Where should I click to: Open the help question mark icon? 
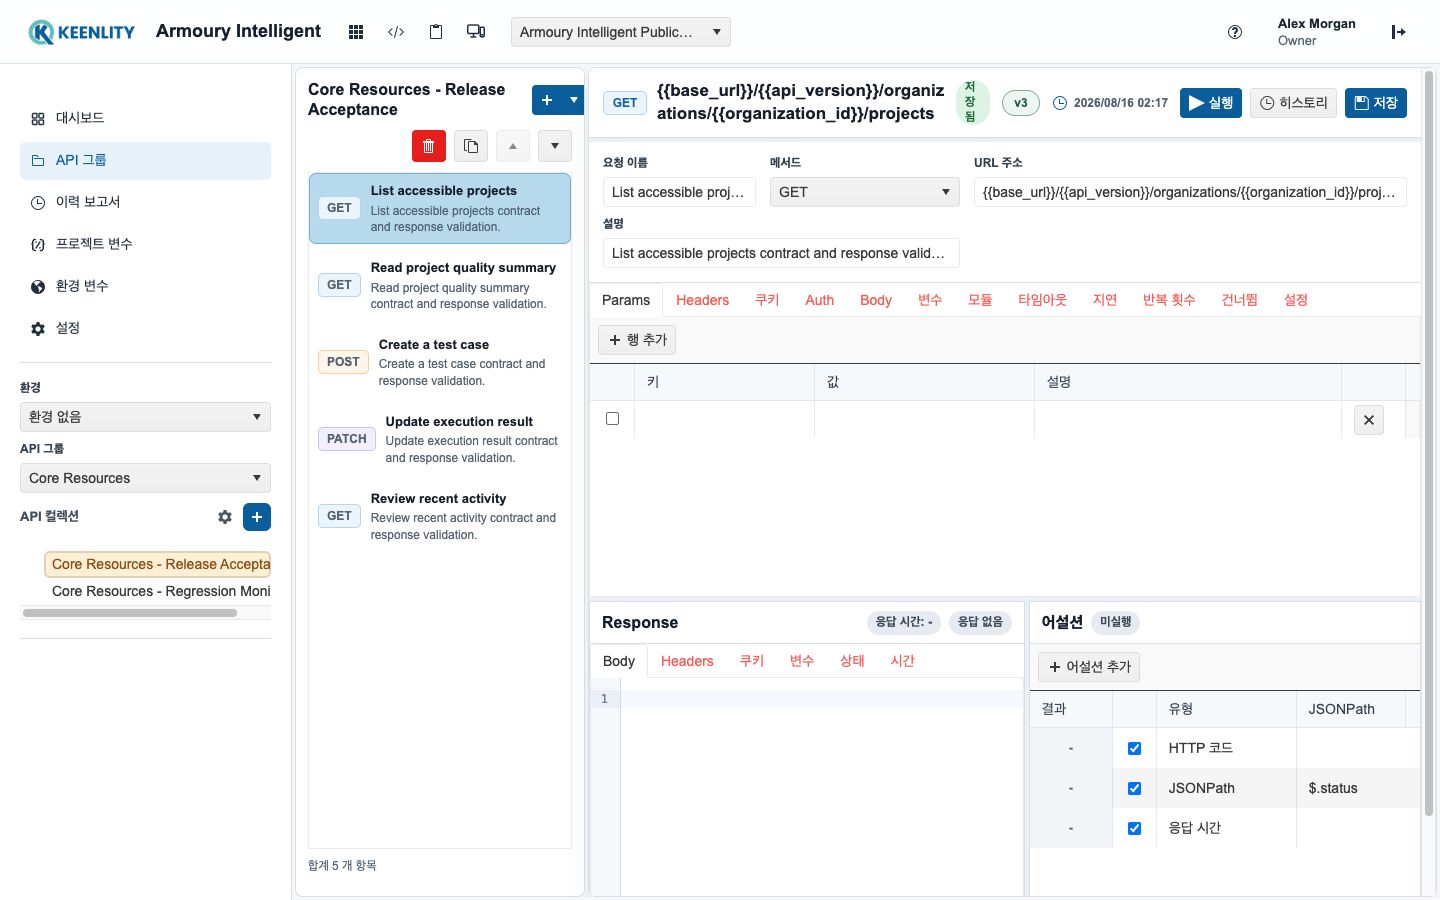pyautogui.click(x=1235, y=32)
